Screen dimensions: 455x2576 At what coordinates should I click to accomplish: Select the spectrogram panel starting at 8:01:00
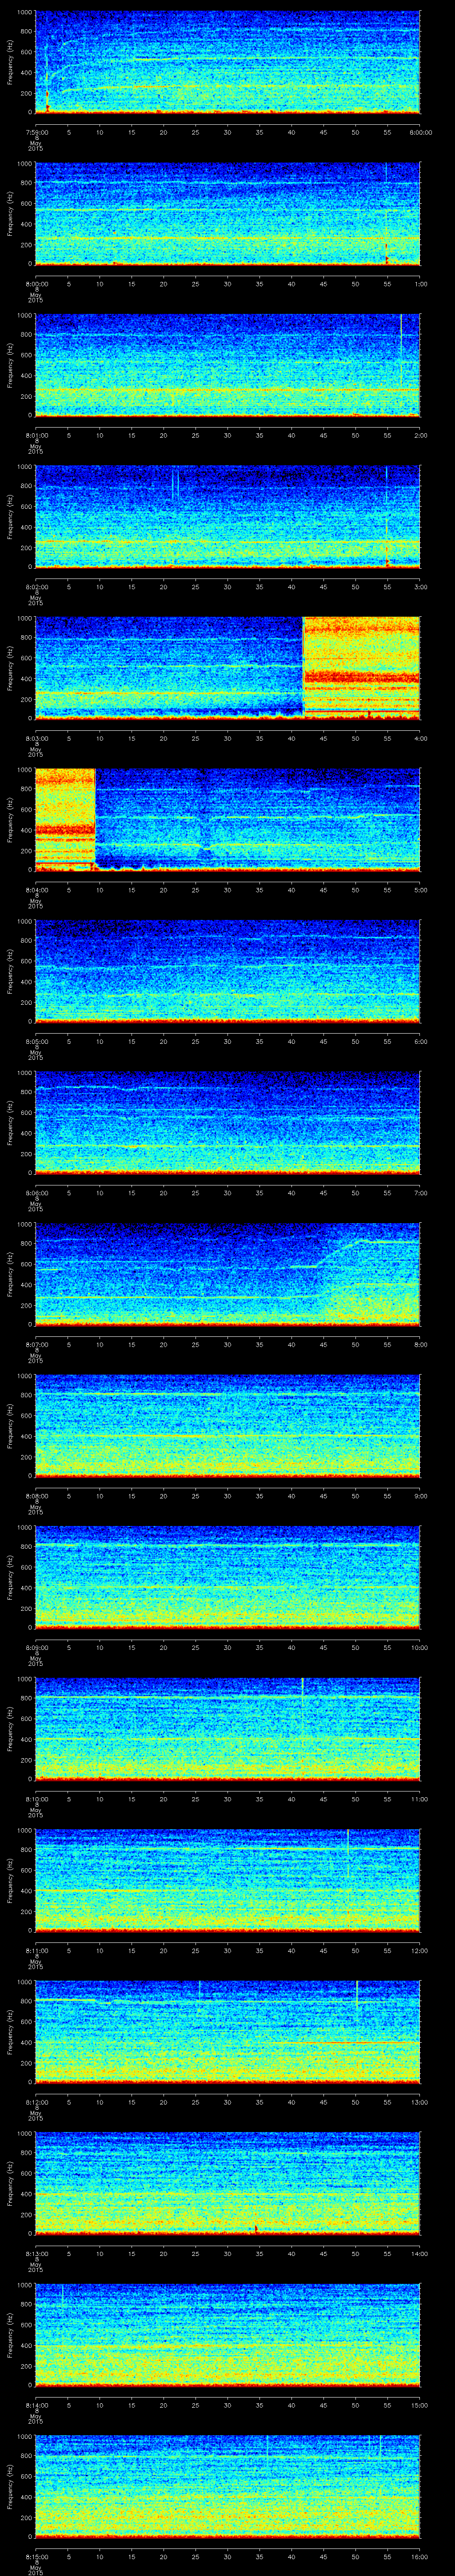pos(227,365)
